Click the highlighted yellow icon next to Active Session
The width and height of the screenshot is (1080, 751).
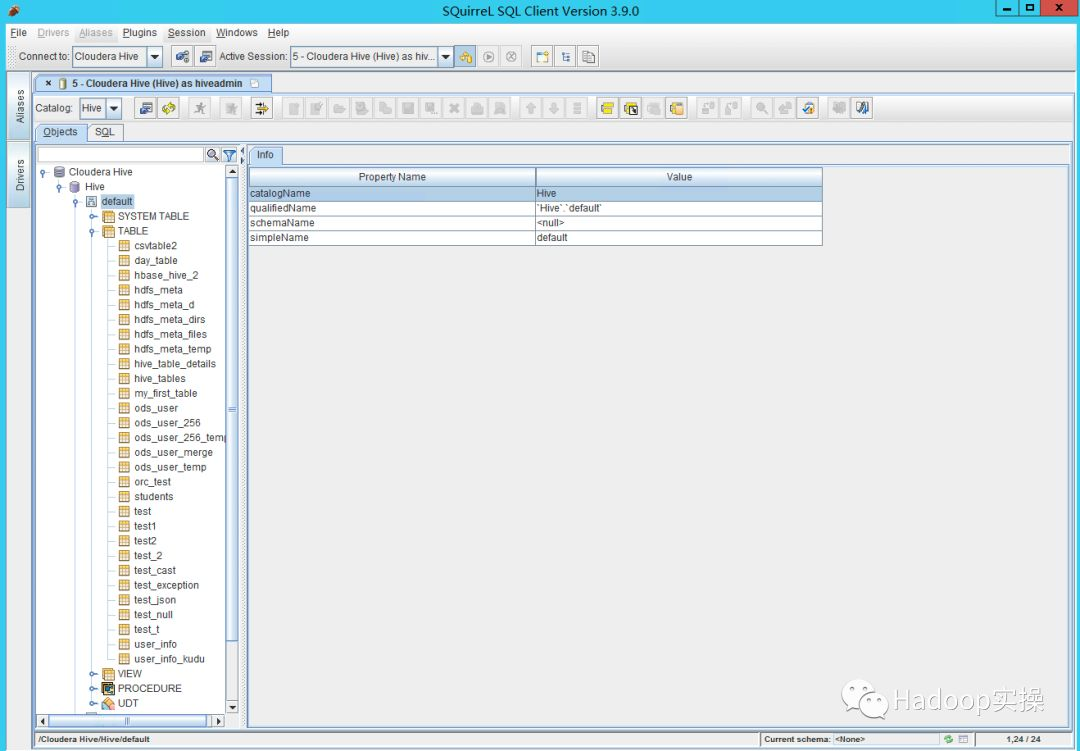tap(466, 56)
